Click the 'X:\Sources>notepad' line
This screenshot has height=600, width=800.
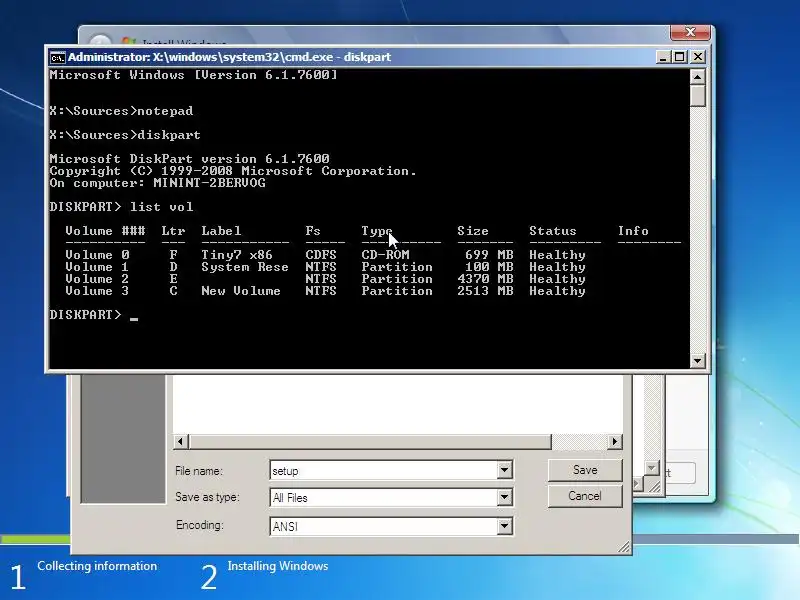click(121, 111)
